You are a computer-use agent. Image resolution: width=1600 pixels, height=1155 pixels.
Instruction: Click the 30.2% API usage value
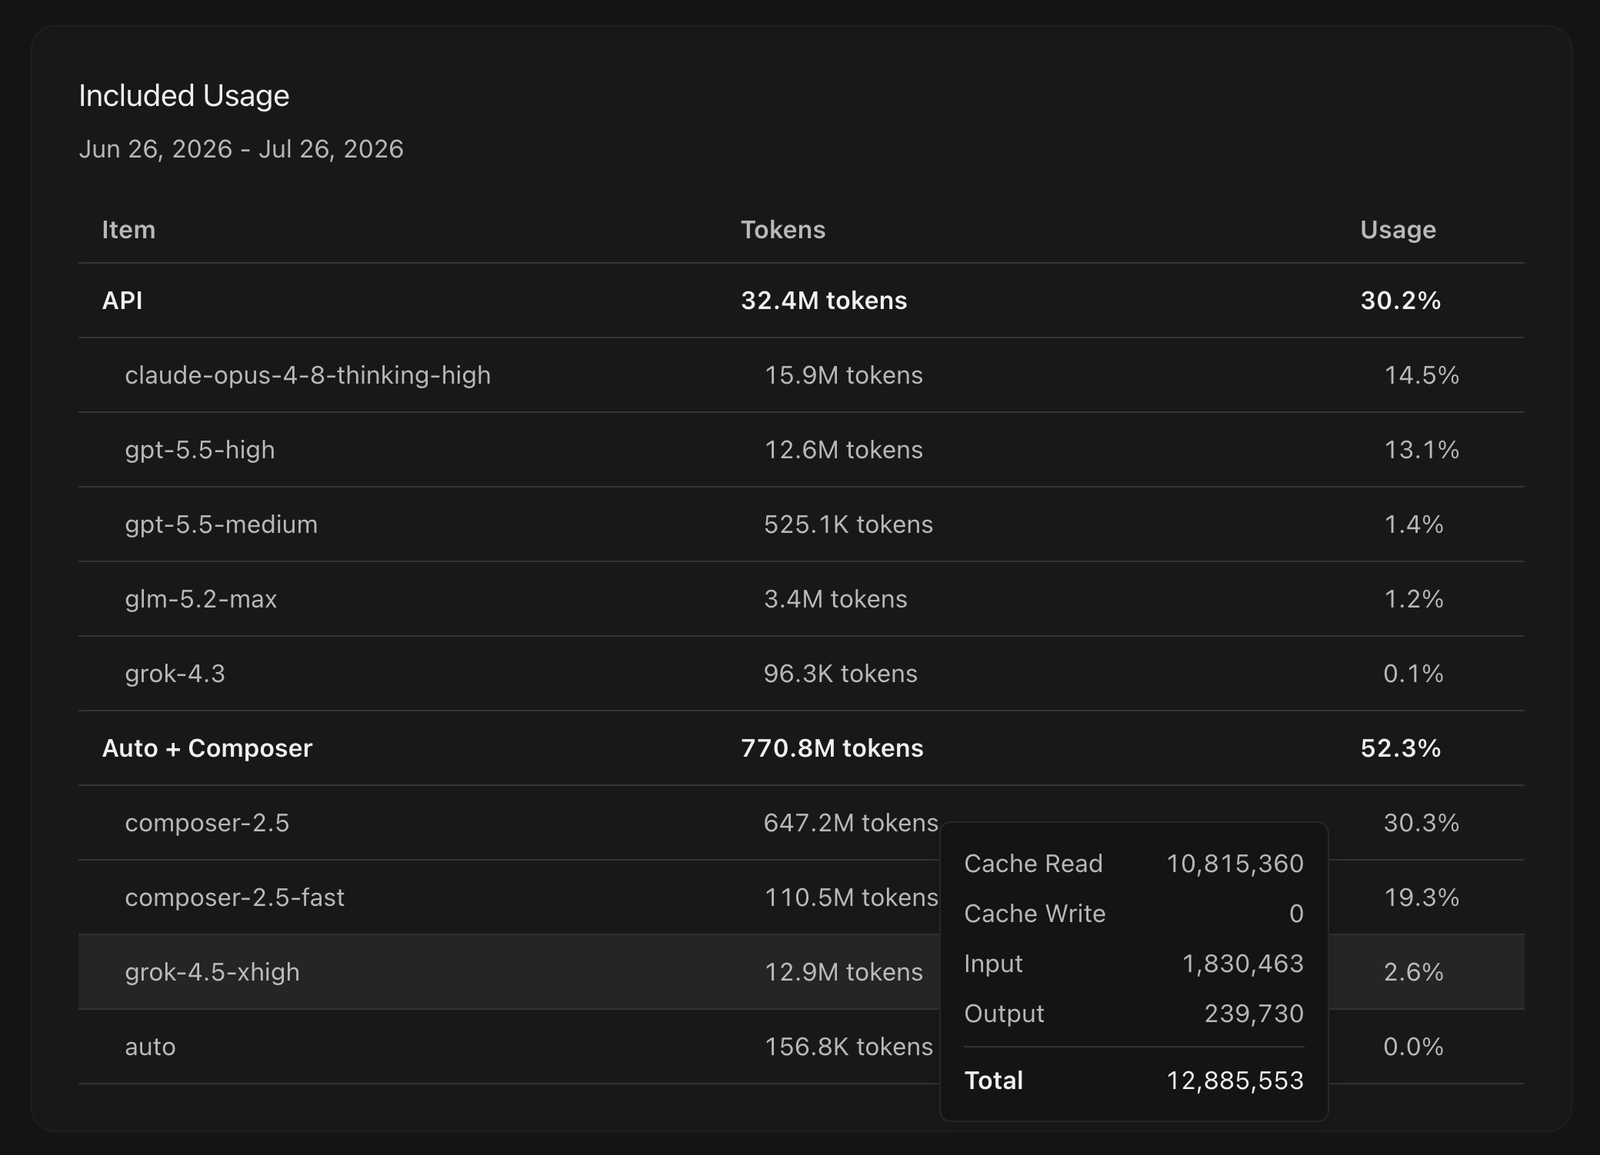tap(1400, 301)
